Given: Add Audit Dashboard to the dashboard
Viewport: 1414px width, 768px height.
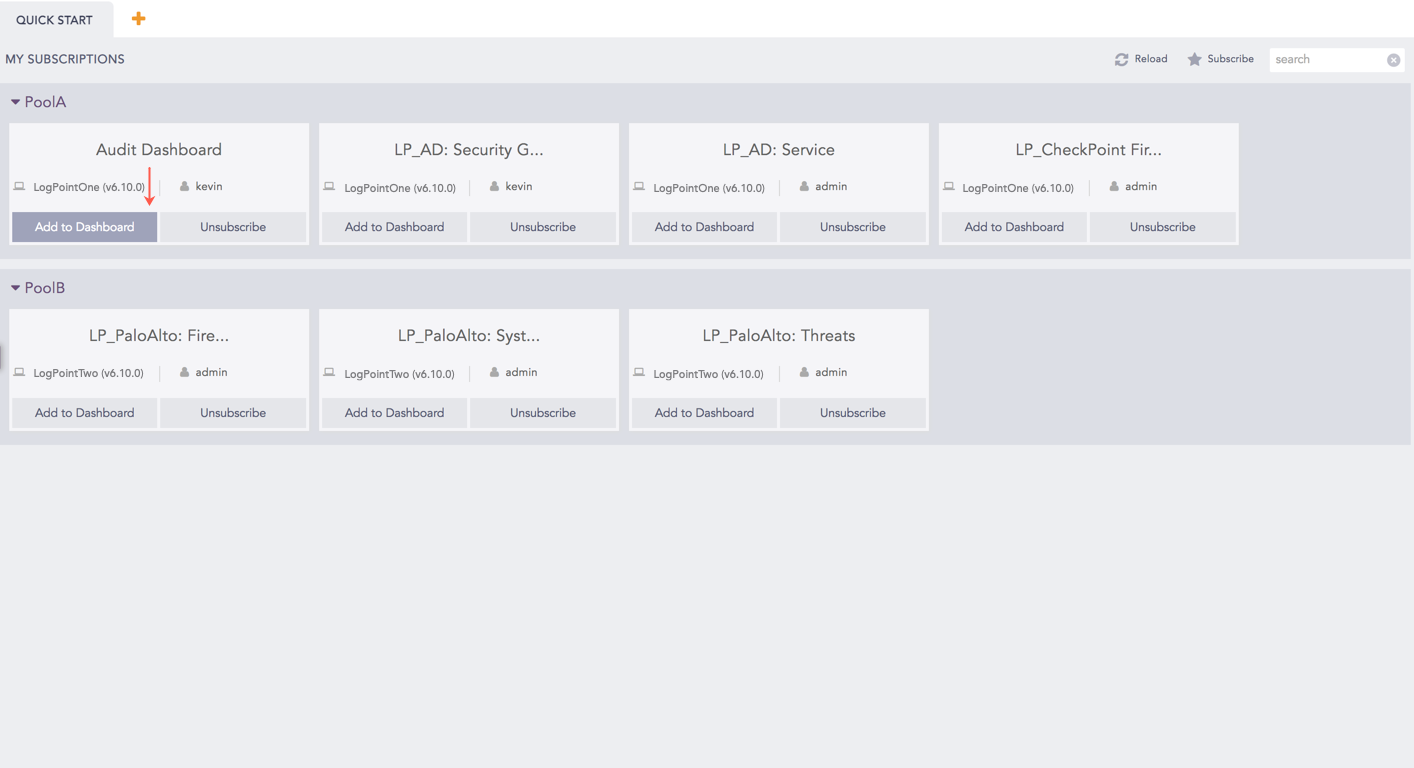Looking at the screenshot, I should (x=84, y=227).
